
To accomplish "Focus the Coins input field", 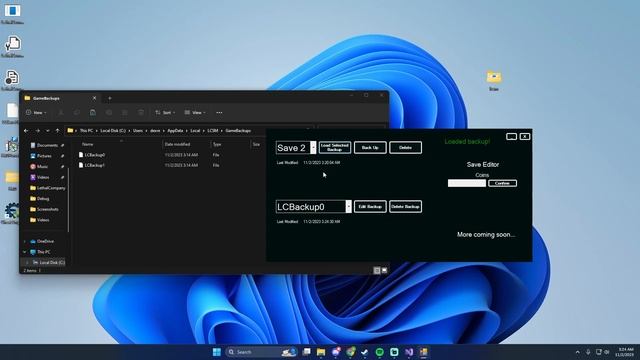I will tap(467, 183).
